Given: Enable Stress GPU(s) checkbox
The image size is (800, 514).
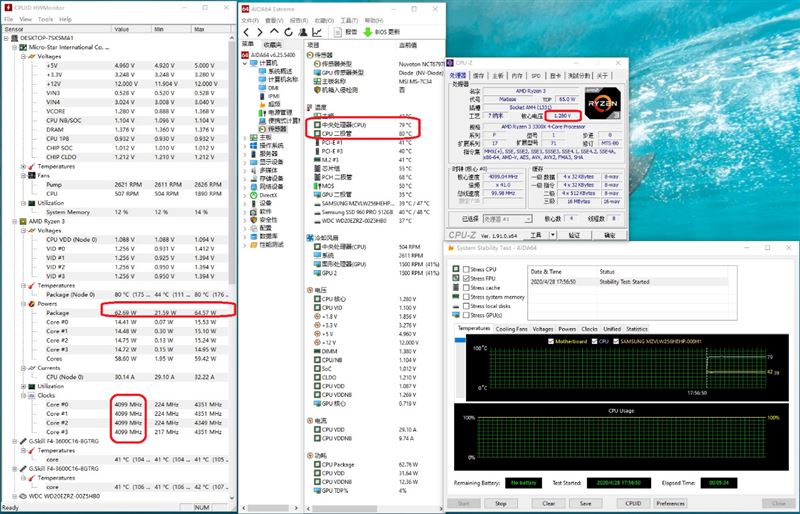Looking at the screenshot, I should point(466,315).
